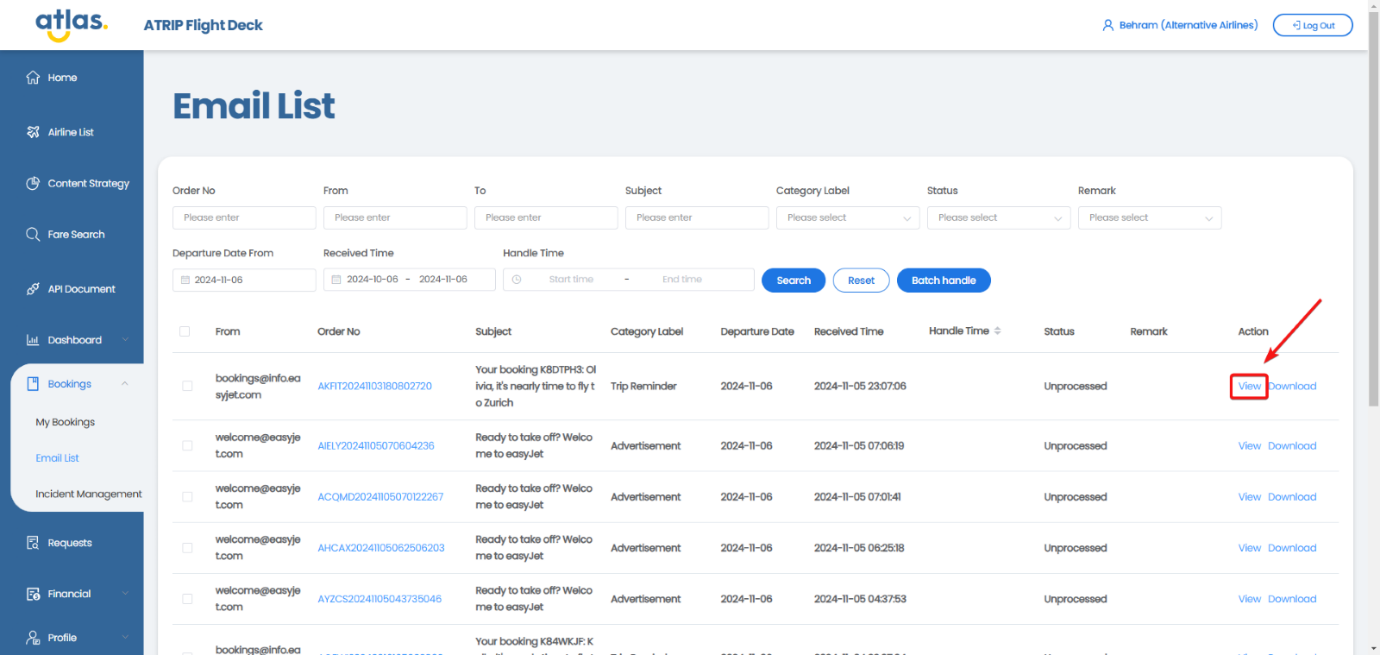Expand the Dashboard menu section

point(76,340)
